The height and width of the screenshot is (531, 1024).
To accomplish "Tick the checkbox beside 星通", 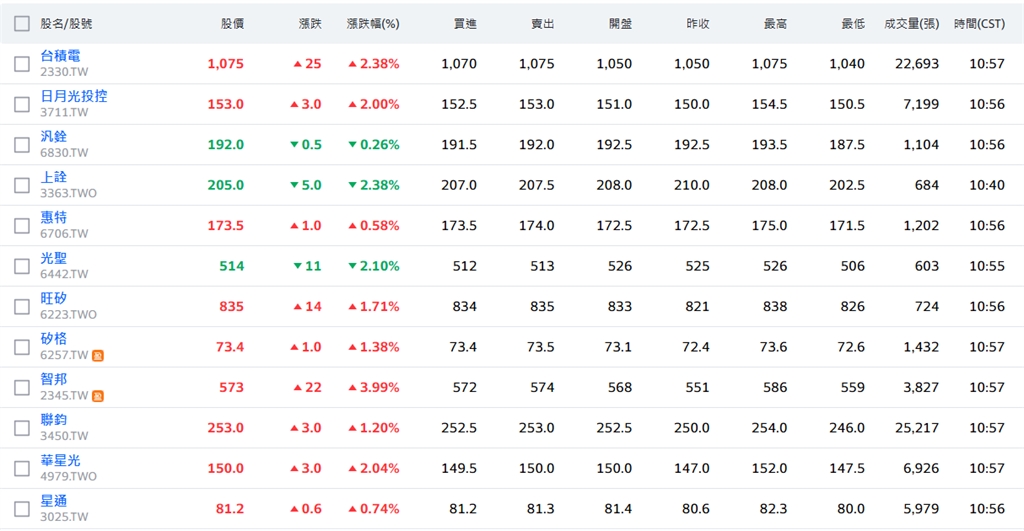I will tap(22, 508).
